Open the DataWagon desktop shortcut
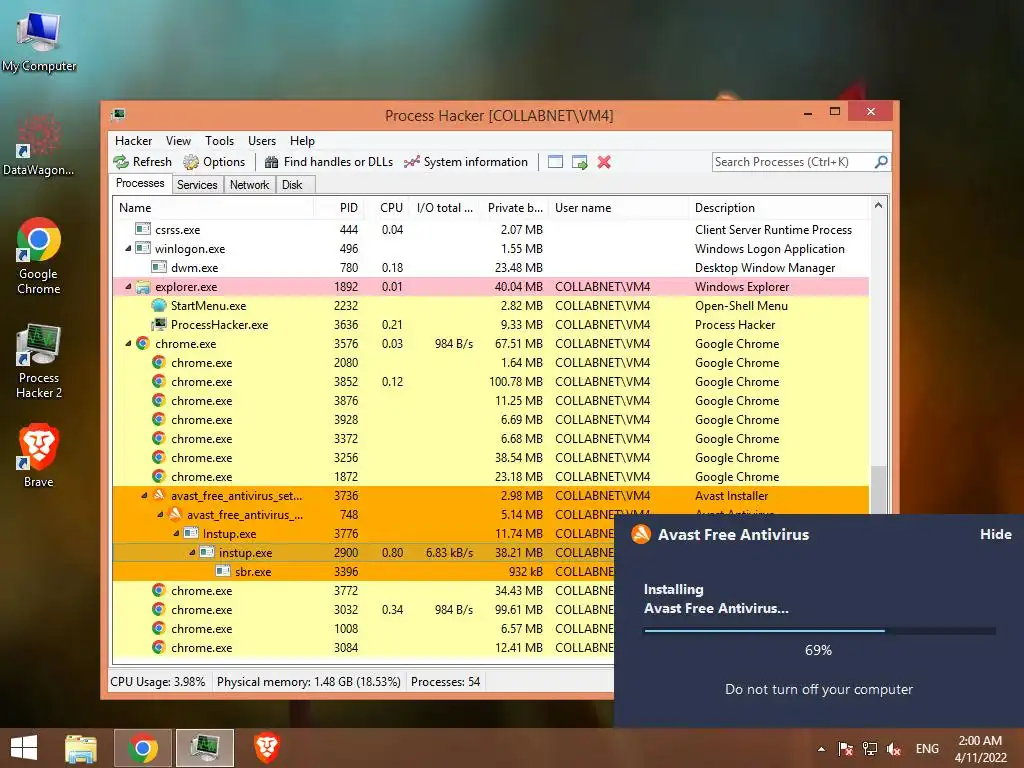 [39, 145]
